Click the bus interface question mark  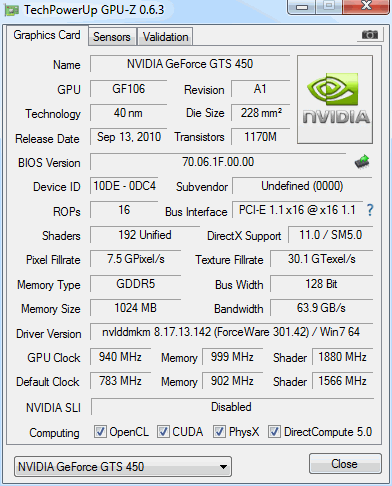[370, 210]
